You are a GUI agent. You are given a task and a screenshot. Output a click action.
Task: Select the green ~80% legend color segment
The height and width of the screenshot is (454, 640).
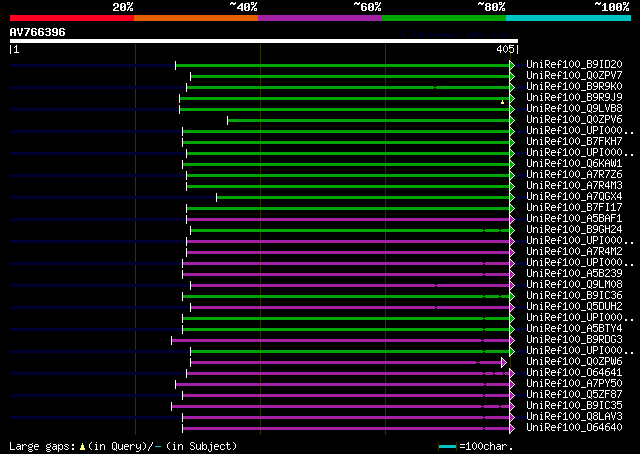pyautogui.click(x=444, y=18)
